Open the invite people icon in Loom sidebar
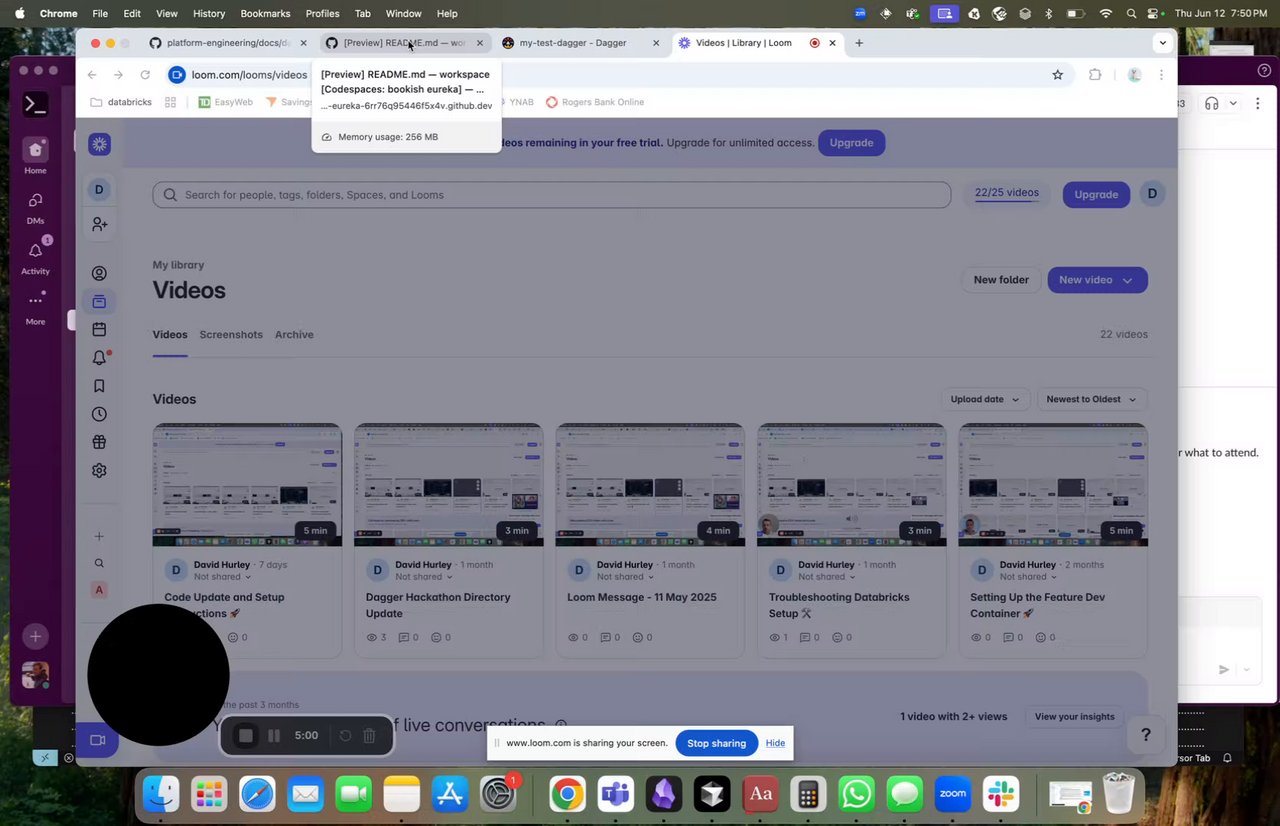This screenshot has width=1280, height=826. click(x=99, y=225)
